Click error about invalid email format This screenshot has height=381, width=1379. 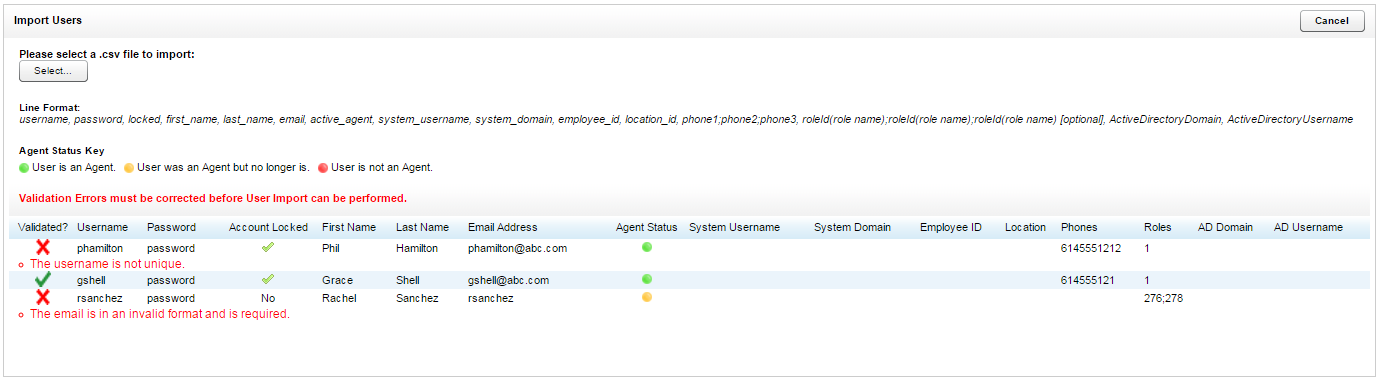[x=160, y=314]
